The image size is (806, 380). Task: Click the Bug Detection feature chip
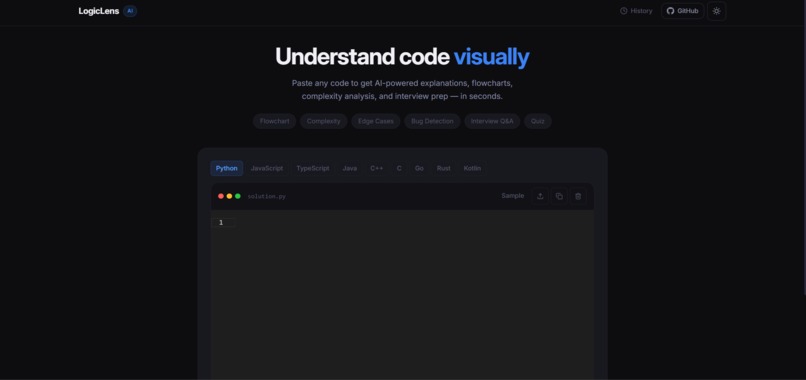click(432, 121)
